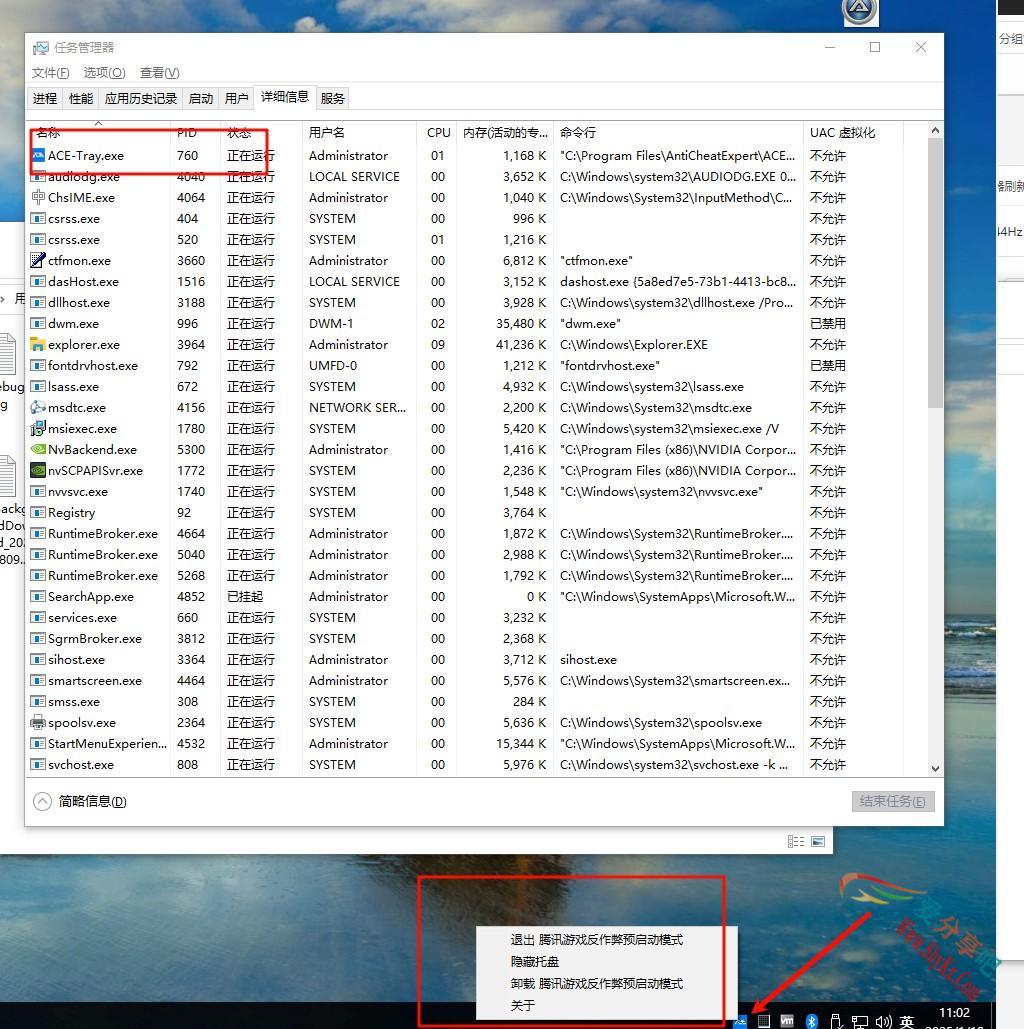The height and width of the screenshot is (1029, 1024).
Task: Open the Bluetooth tray icon
Action: pos(812,1021)
